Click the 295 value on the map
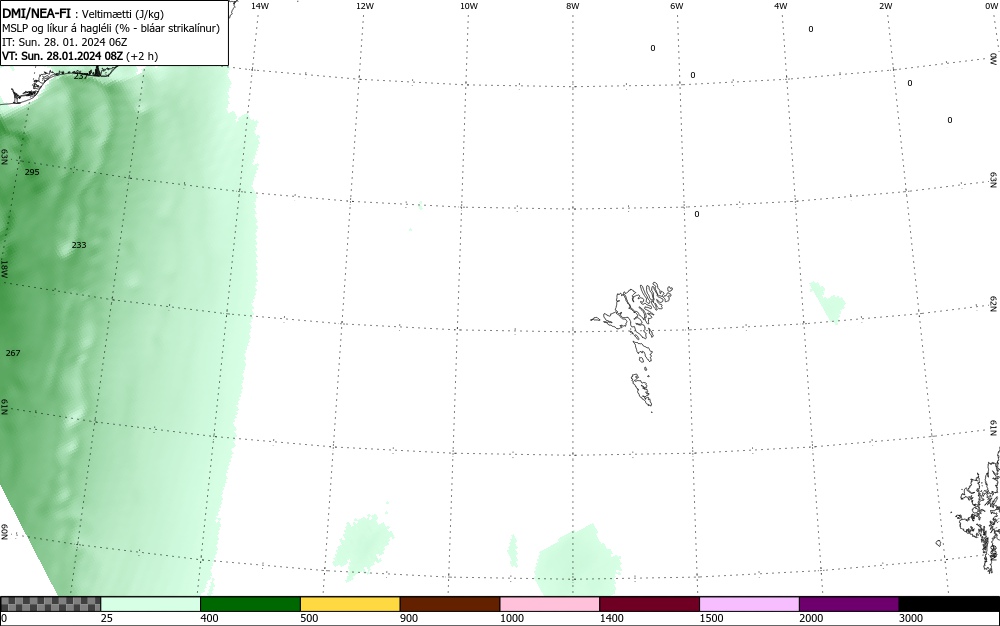 pyautogui.click(x=32, y=172)
